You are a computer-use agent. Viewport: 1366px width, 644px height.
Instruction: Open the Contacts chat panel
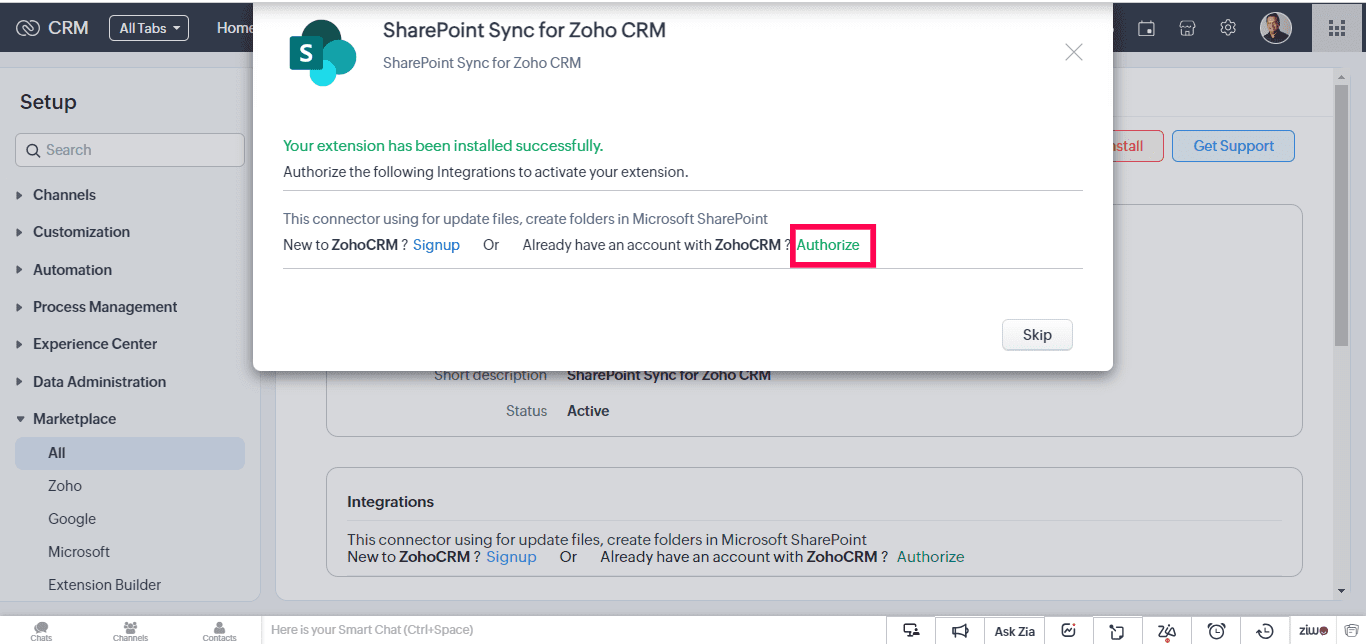tap(219, 631)
